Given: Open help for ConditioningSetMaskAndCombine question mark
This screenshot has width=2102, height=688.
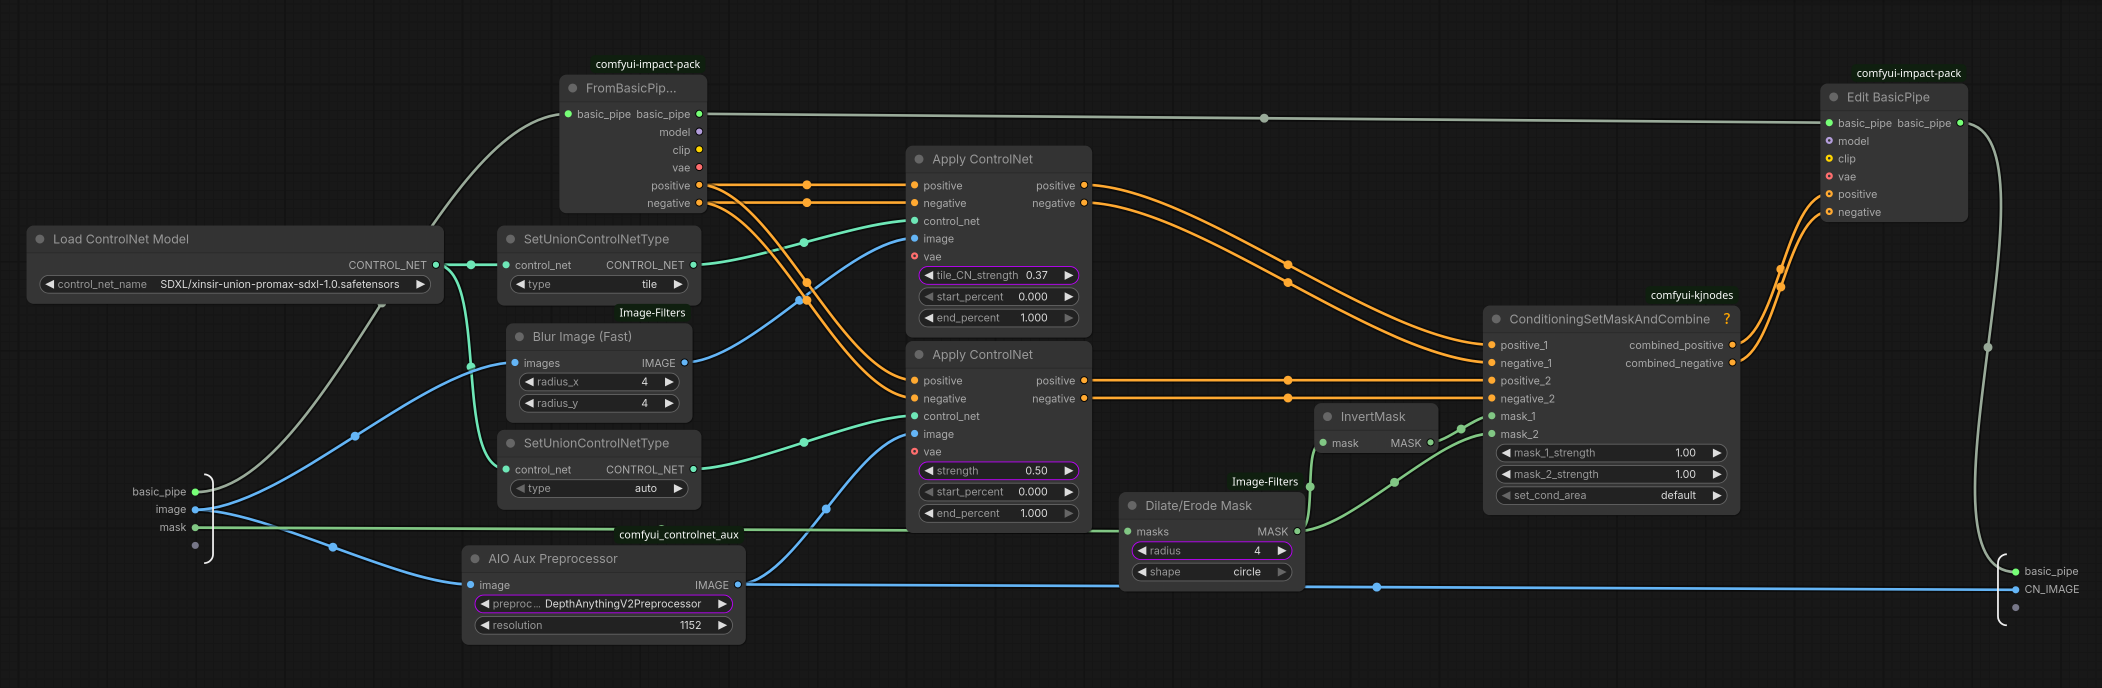Looking at the screenshot, I should tap(1726, 319).
